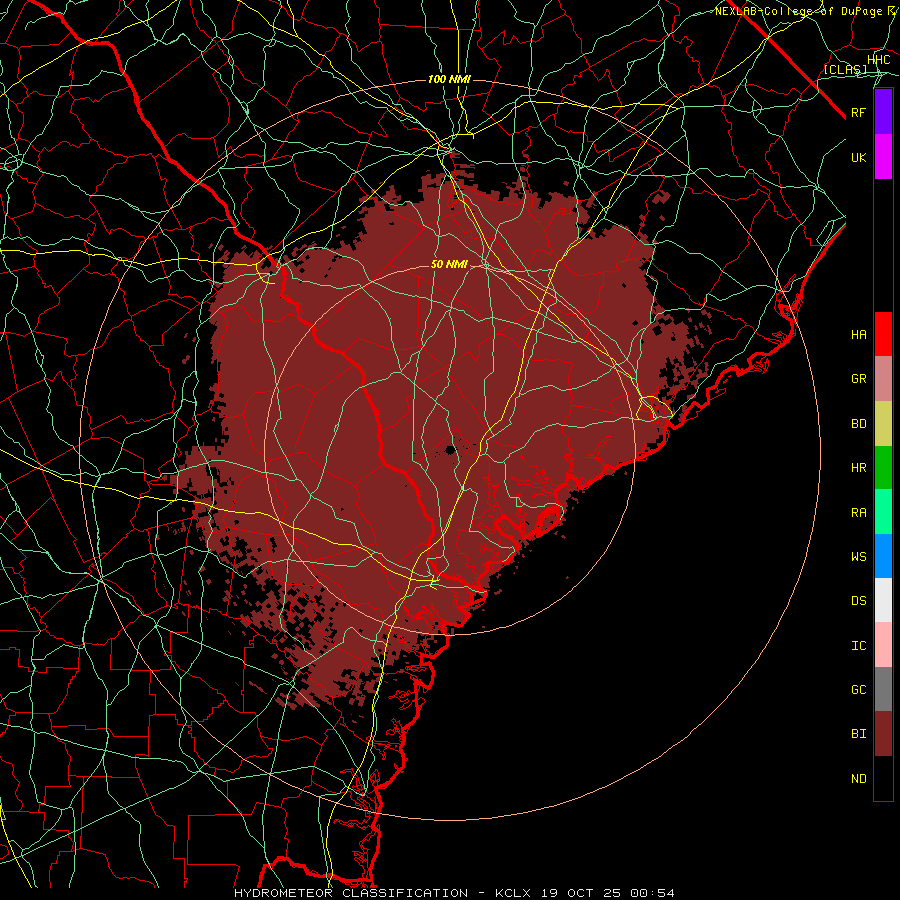
Task: Click the magenta UK color swatch
Action: coord(883,157)
